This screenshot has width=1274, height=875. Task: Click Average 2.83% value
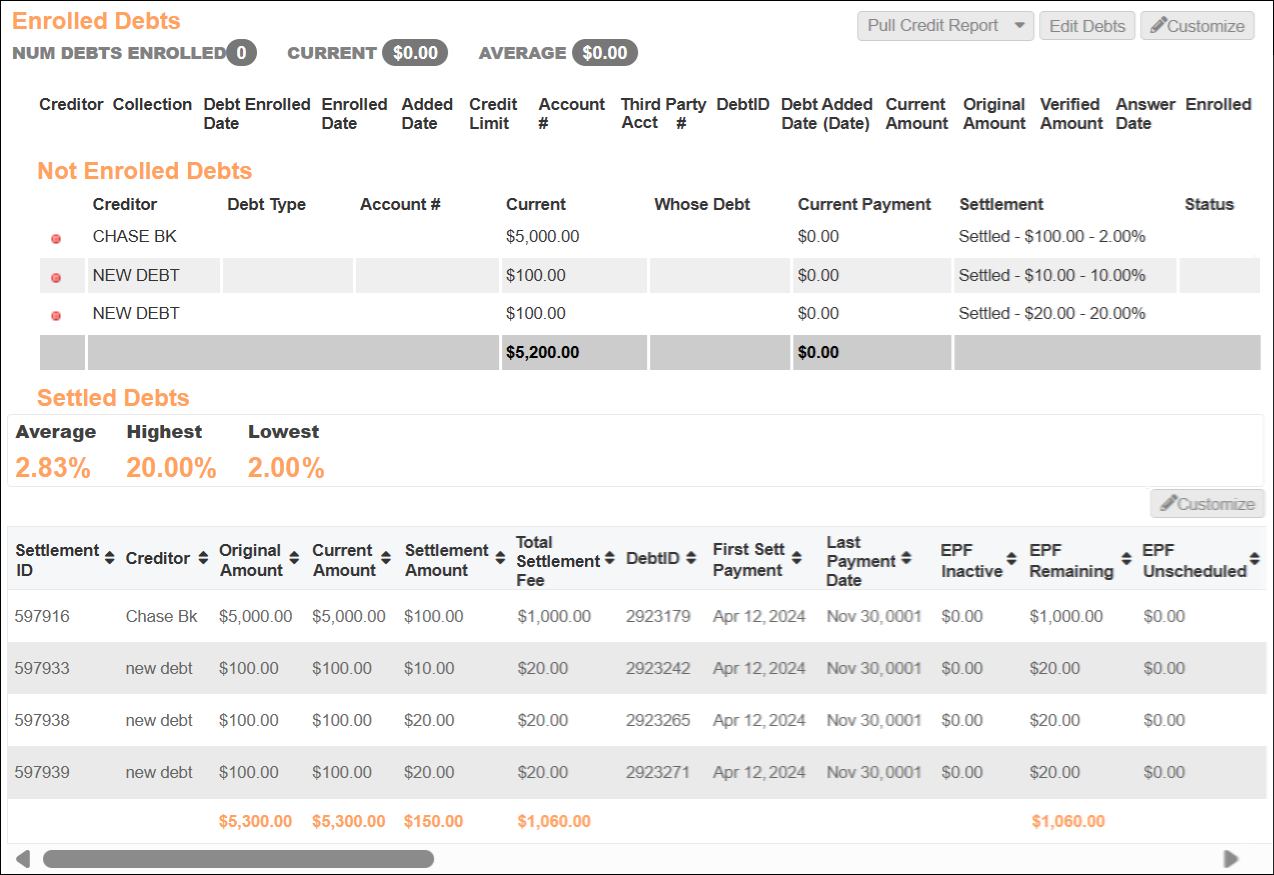coord(53,468)
